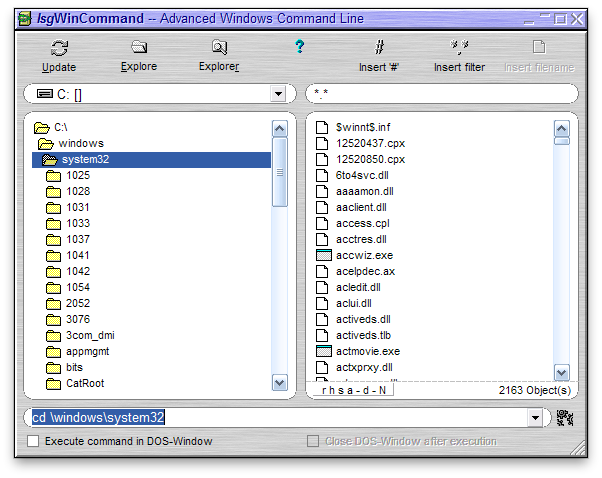Viewport: 602px width, 478px height.
Task: Click the Insert filter asterisks icon
Action: click(x=459, y=47)
